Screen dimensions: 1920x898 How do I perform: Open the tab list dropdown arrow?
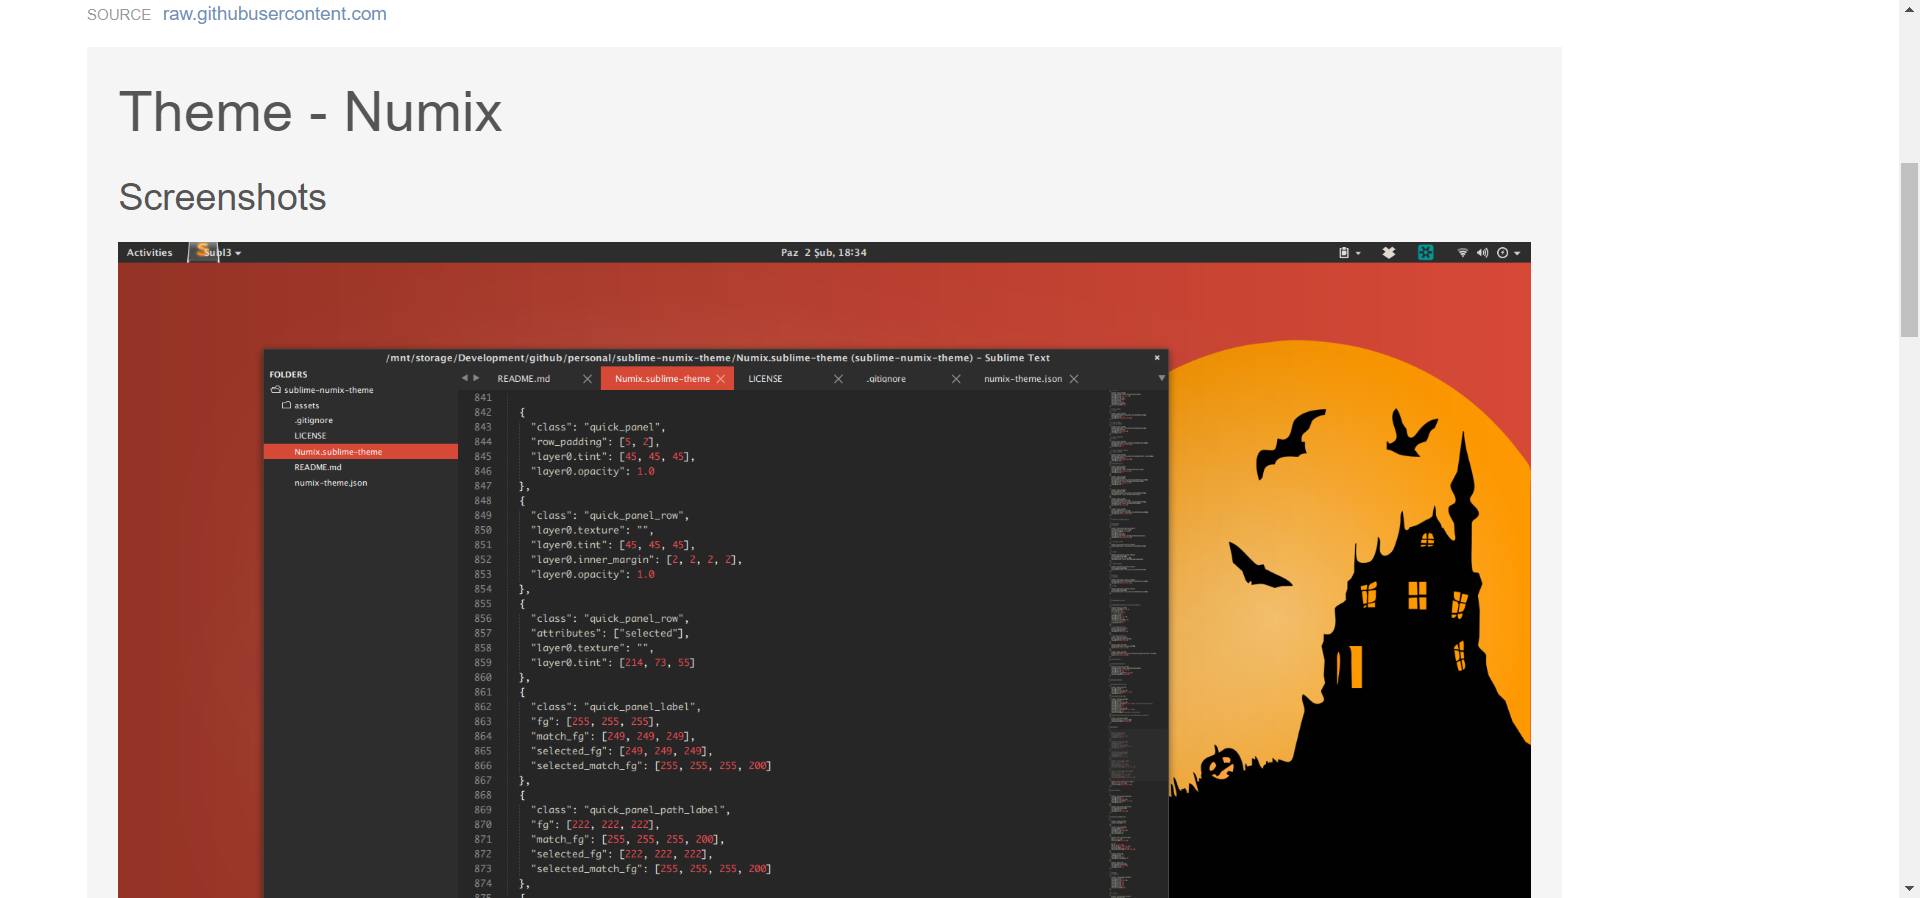click(1161, 378)
